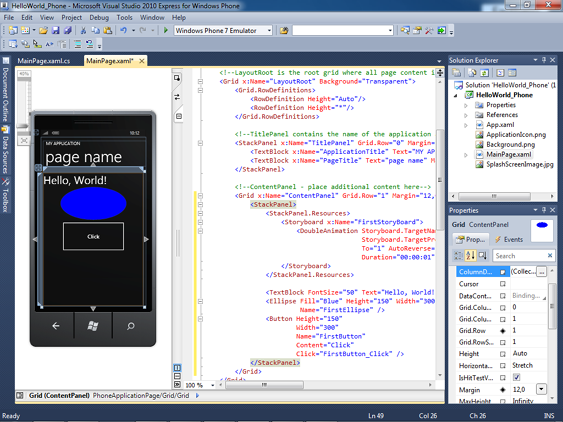The height and width of the screenshot is (422, 563).
Task: Open the Debug menu
Action: 99,17
